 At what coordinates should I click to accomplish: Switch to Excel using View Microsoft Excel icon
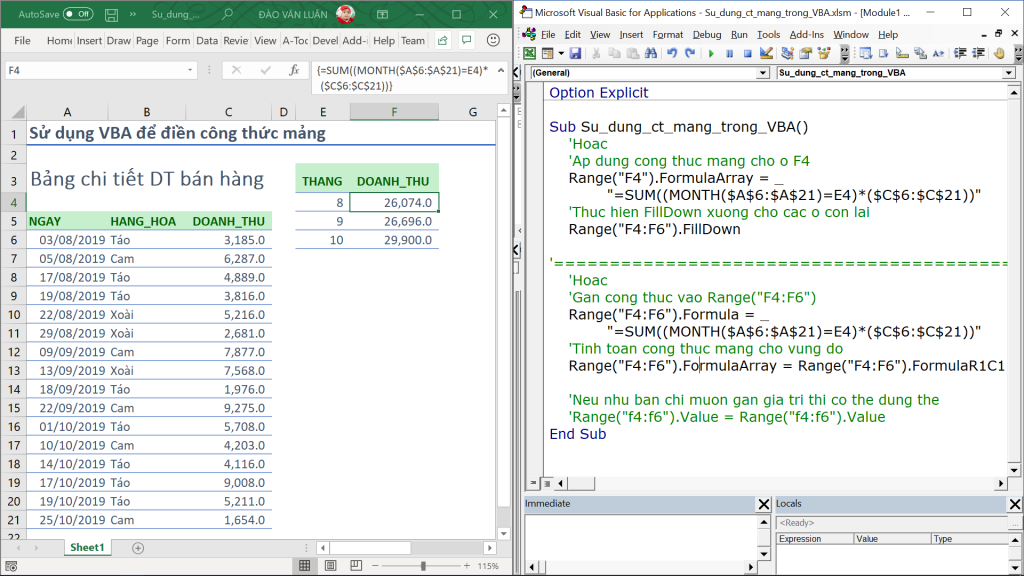(530, 53)
